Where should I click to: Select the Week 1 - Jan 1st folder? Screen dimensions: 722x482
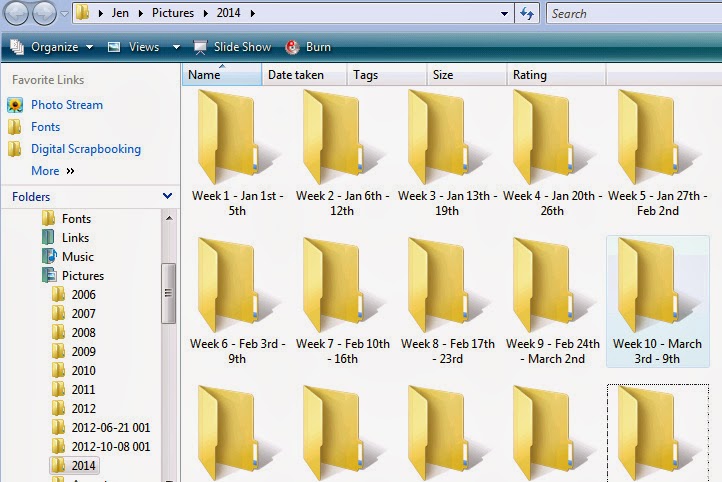(x=238, y=153)
